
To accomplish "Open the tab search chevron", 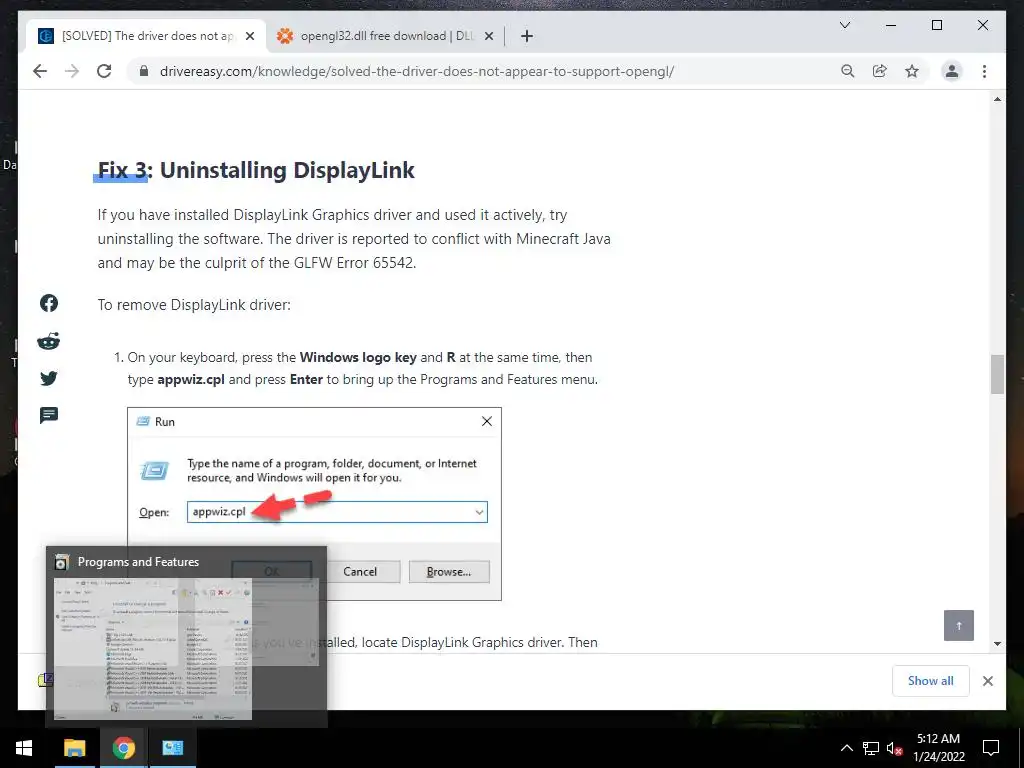I will pyautogui.click(x=844, y=25).
